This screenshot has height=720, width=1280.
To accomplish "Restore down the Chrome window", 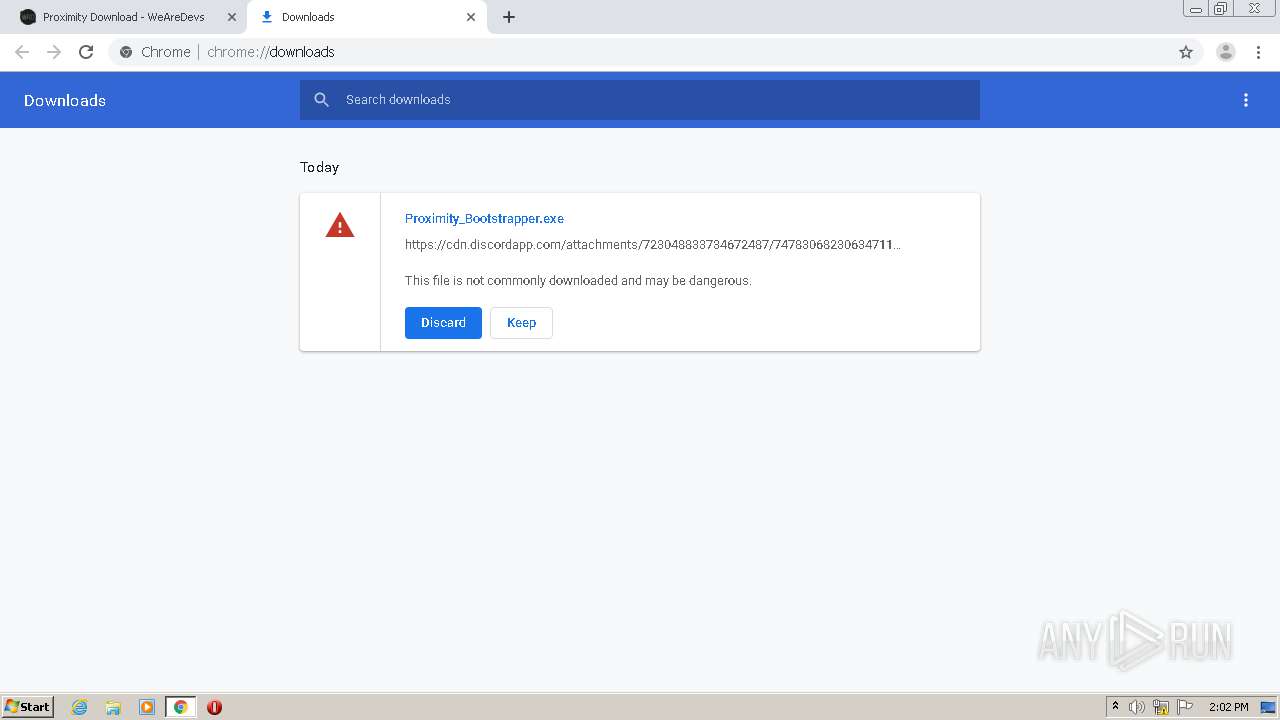I will [x=1221, y=9].
